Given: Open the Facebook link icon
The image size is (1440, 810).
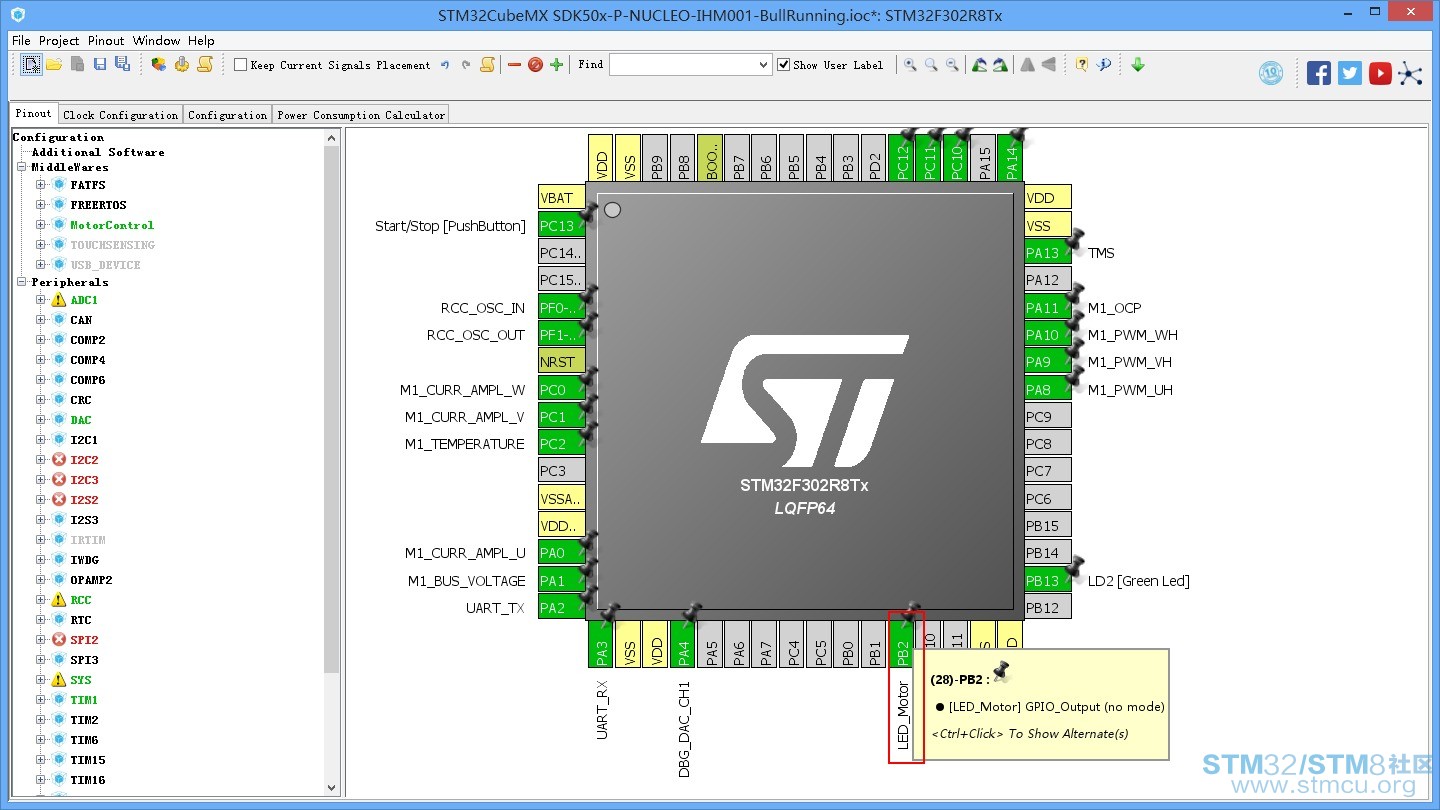Looking at the screenshot, I should 1319,73.
